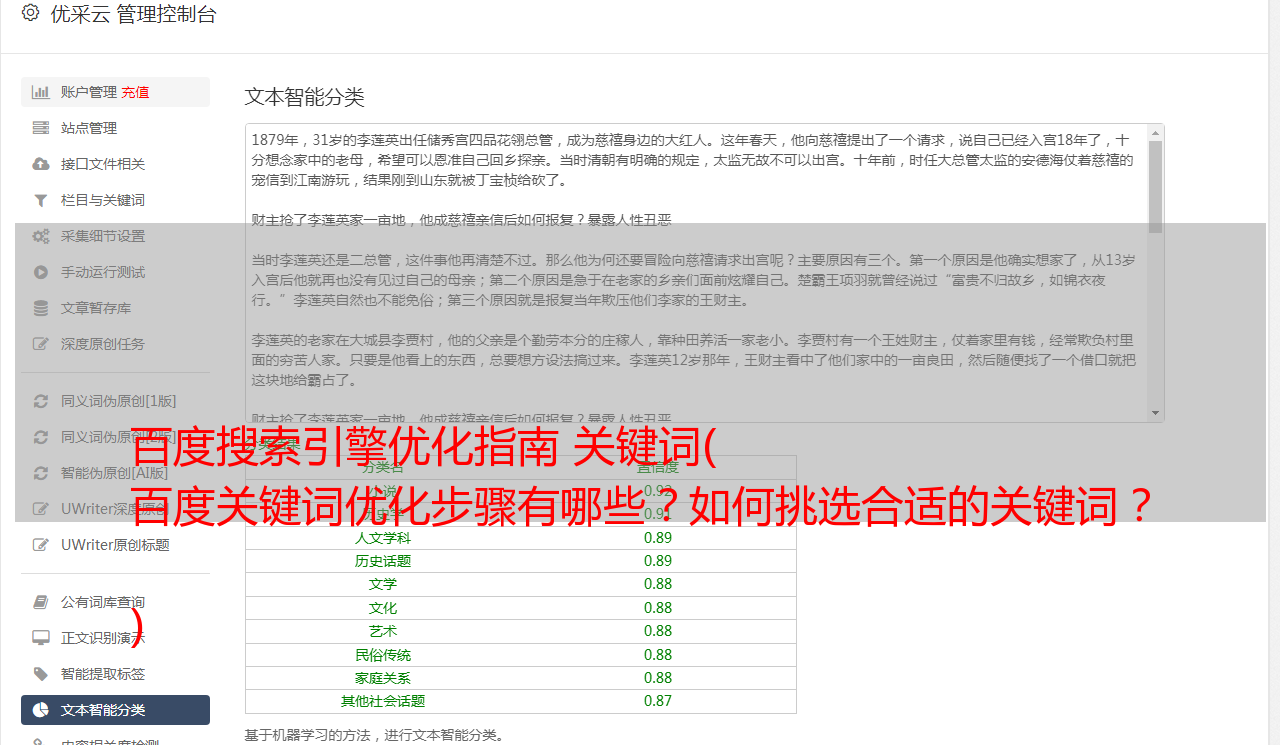Click the play icon next to 手动运行测试
1280x745 pixels.
(x=41, y=272)
